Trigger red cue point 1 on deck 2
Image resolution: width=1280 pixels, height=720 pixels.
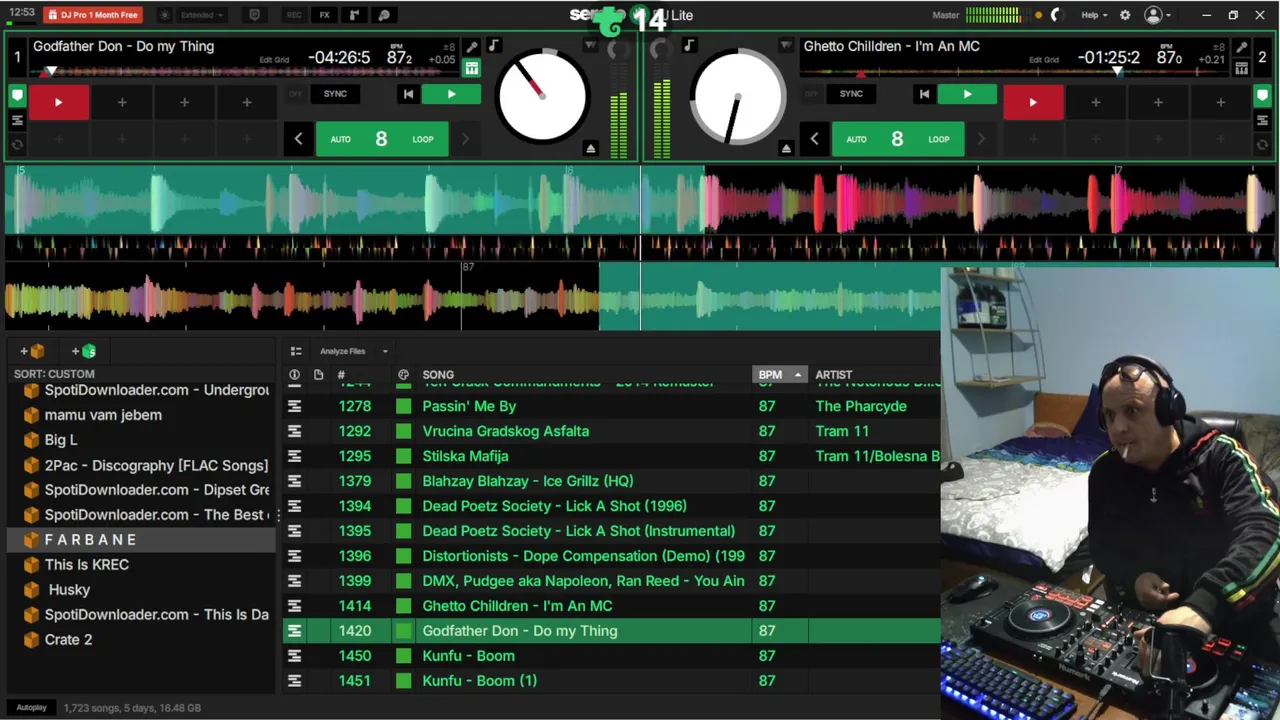pyautogui.click(x=1033, y=102)
